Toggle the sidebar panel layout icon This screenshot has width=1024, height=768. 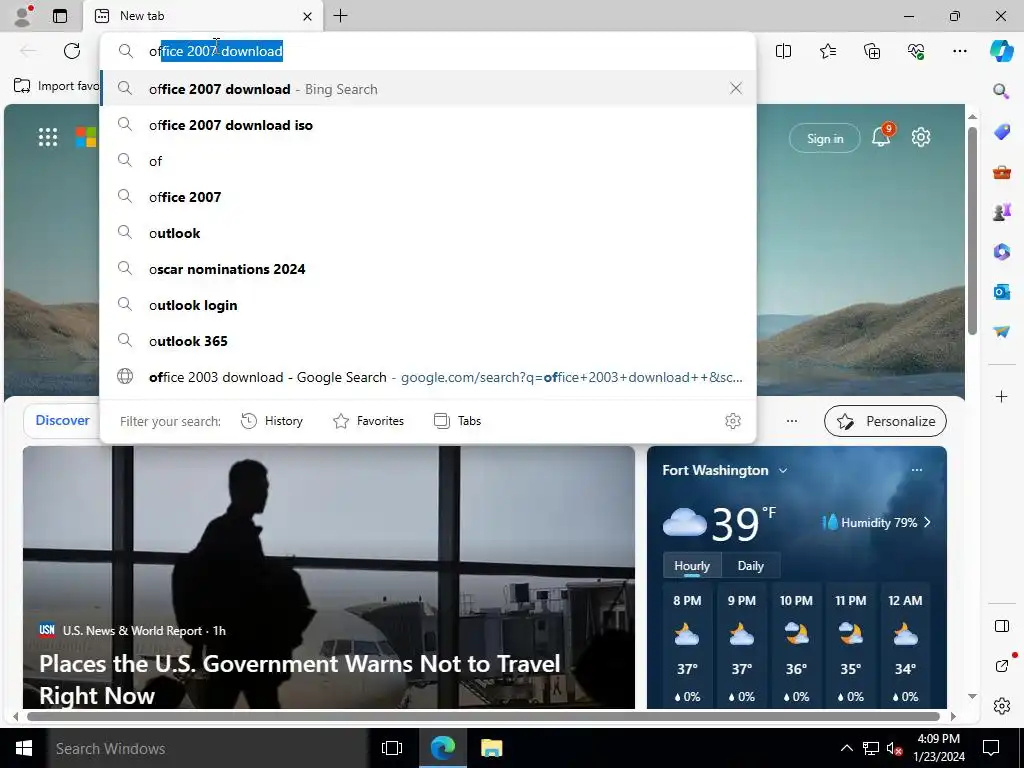point(1001,626)
